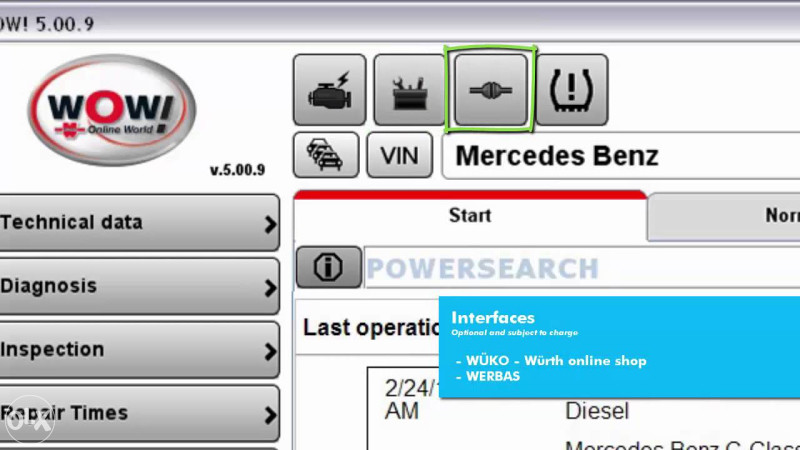Click the info icon beside Powersearch
This screenshot has width=800, height=450.
click(329, 267)
